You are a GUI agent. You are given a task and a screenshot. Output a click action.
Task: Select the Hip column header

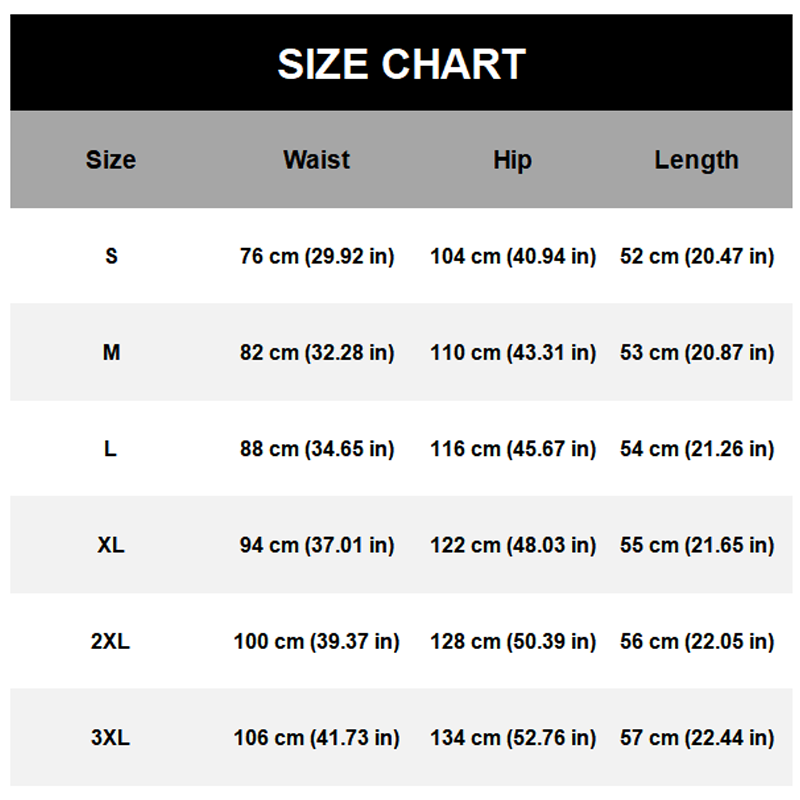(x=512, y=160)
